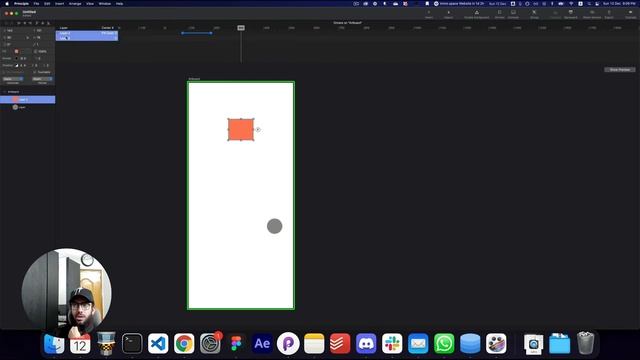
Task: Open Finder from the dock
Action: click(x=54, y=344)
